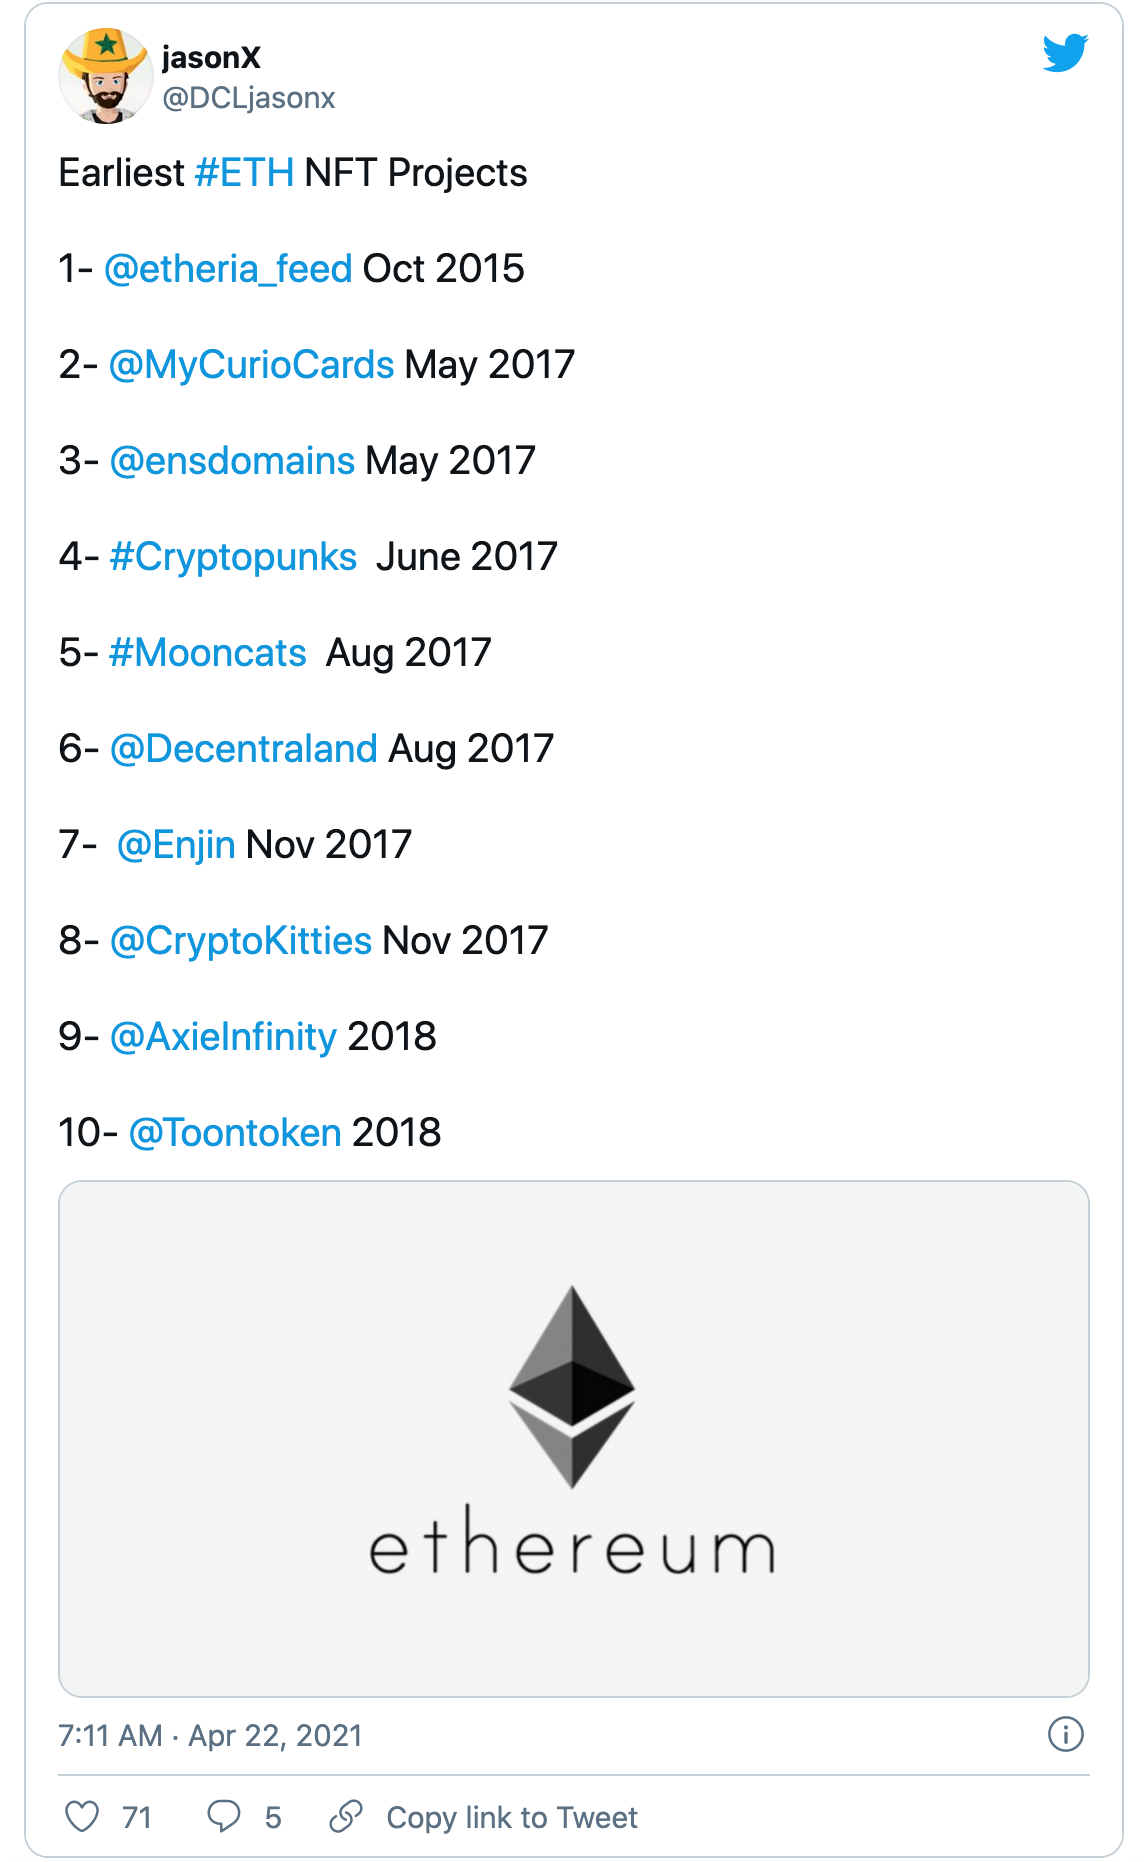Click the jasonX display name

coord(211,58)
